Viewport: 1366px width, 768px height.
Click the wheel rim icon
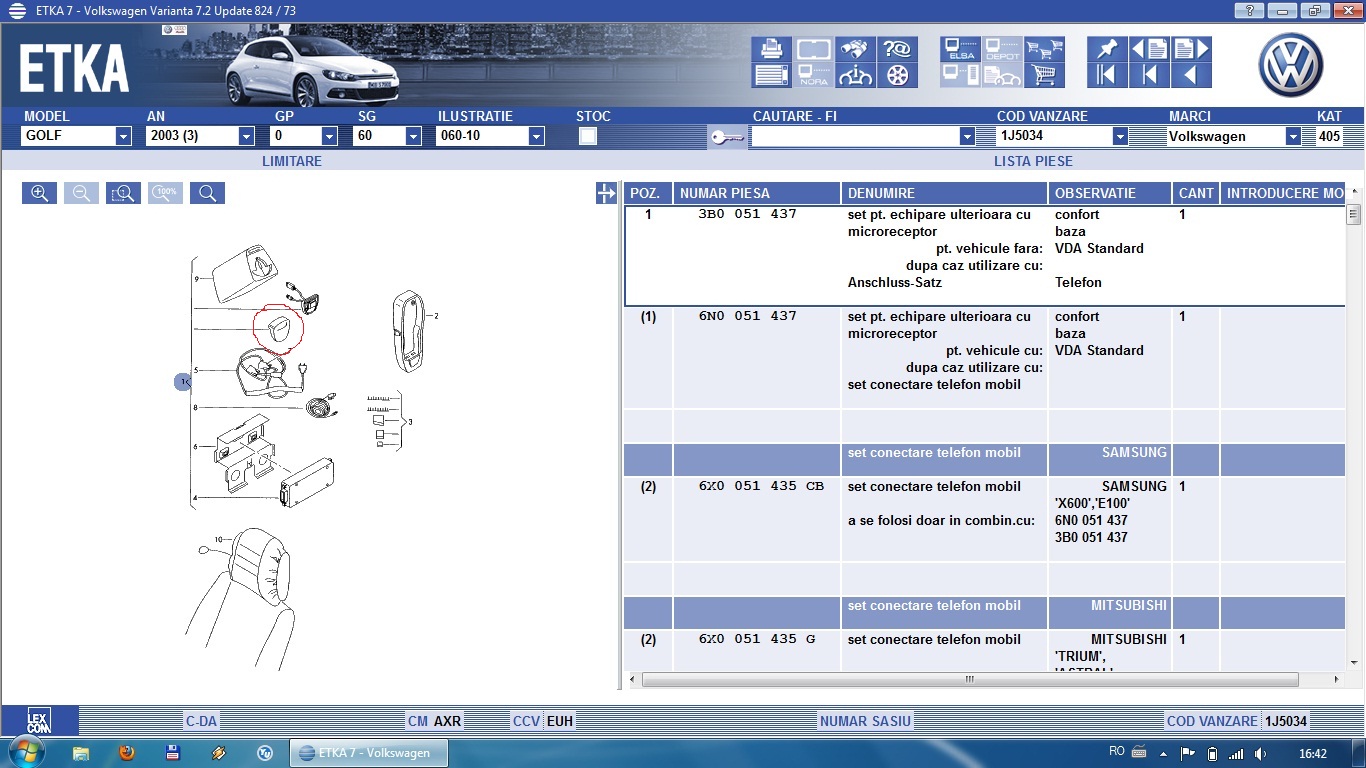click(897, 75)
